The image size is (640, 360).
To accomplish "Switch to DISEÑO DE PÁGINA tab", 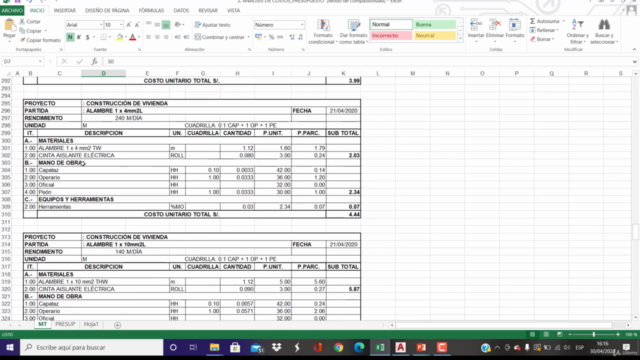I will 107,10.
